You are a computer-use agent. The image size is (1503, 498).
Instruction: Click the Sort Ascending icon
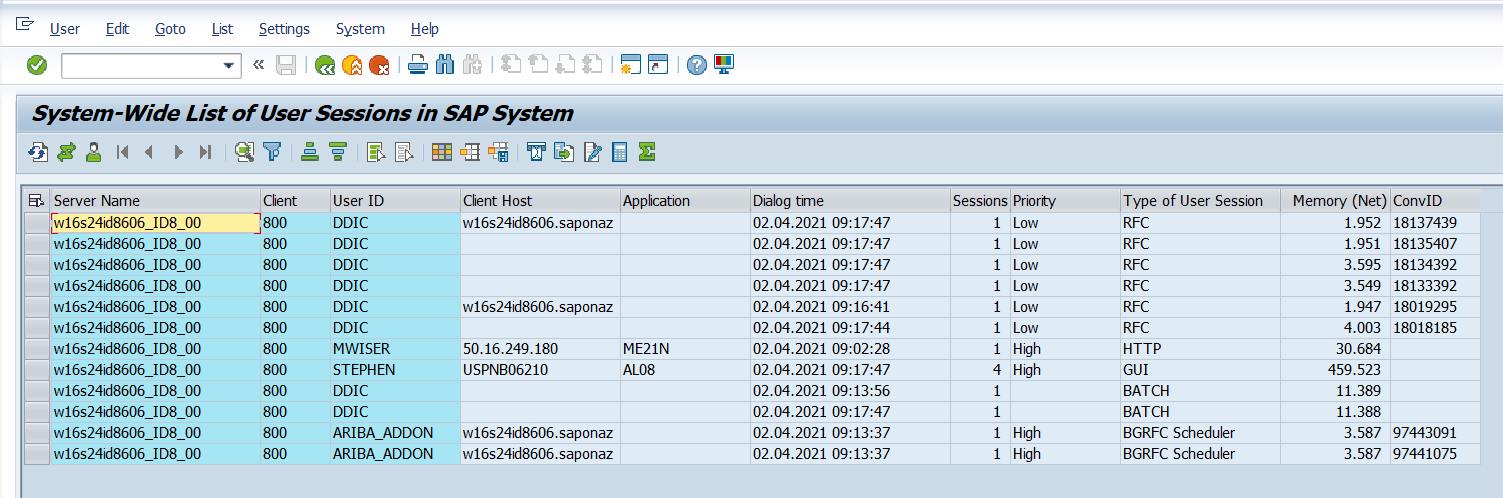(x=310, y=152)
